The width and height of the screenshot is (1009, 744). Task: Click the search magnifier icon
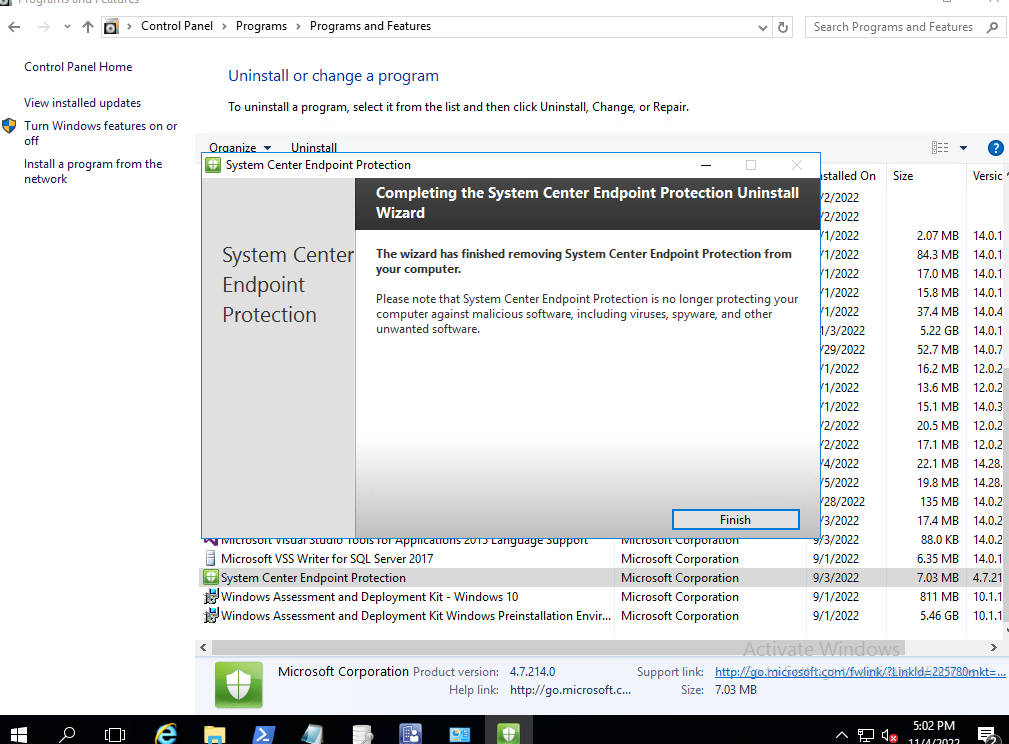pos(993,27)
